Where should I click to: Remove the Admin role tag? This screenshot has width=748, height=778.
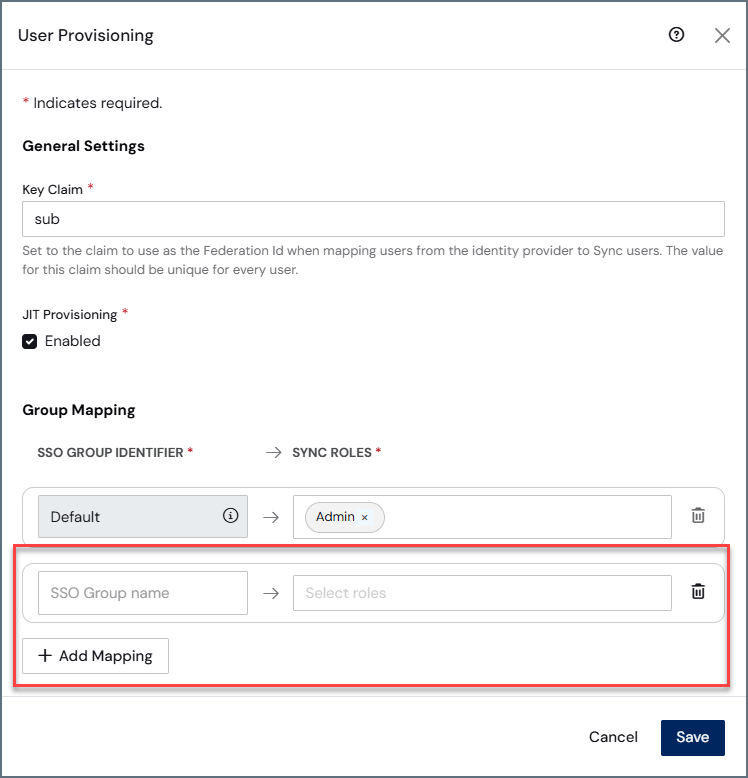click(365, 518)
